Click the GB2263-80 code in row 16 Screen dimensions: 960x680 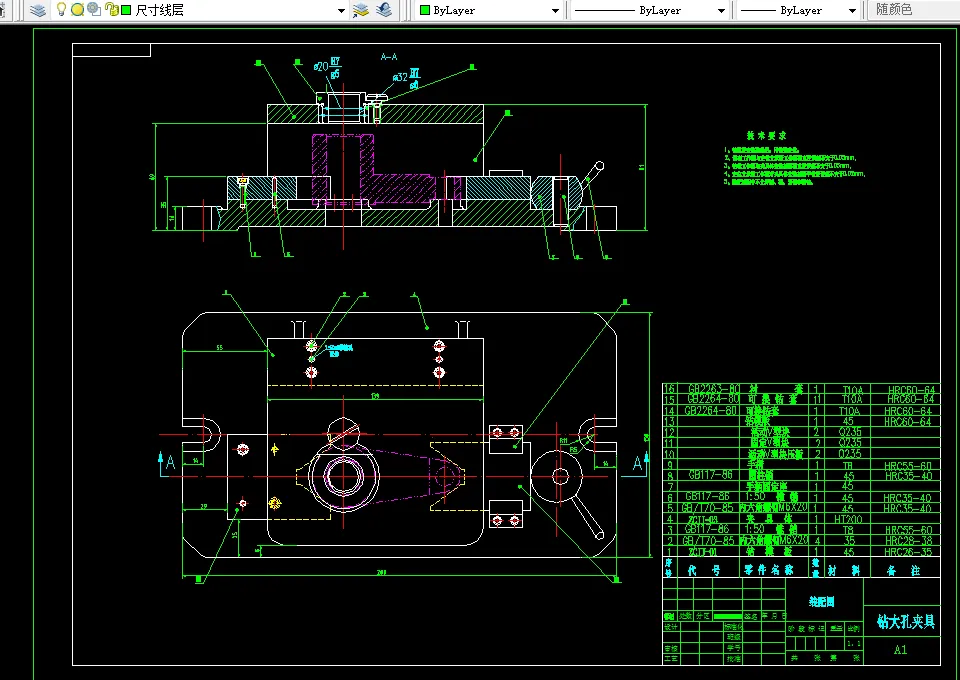click(713, 389)
